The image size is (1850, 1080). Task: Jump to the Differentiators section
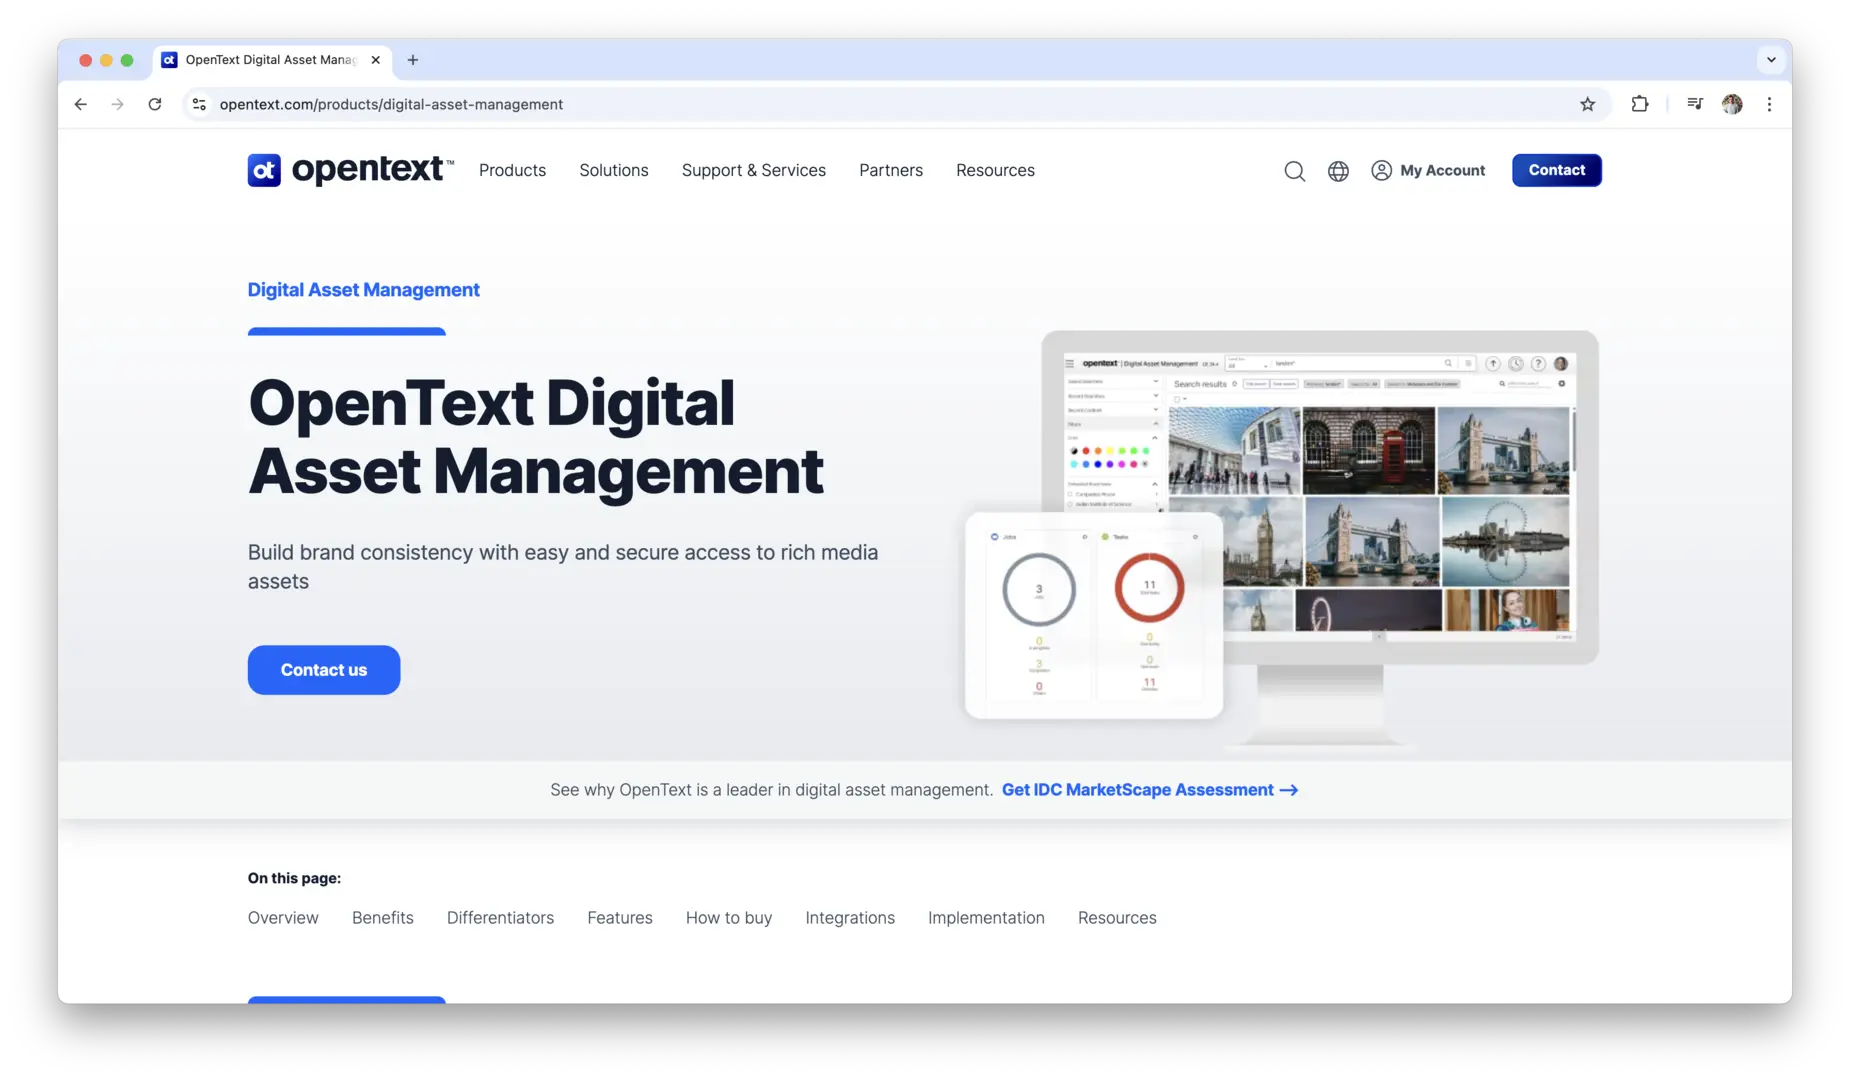pyautogui.click(x=500, y=918)
